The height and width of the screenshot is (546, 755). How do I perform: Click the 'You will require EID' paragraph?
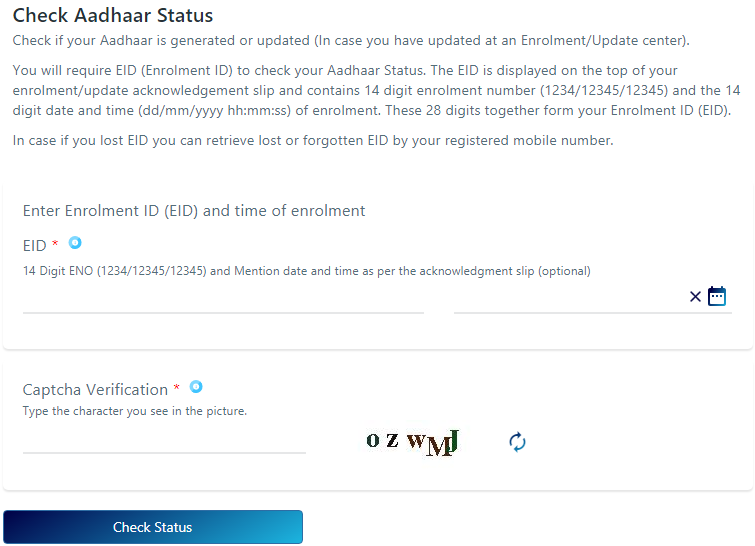pyautogui.click(x=376, y=91)
